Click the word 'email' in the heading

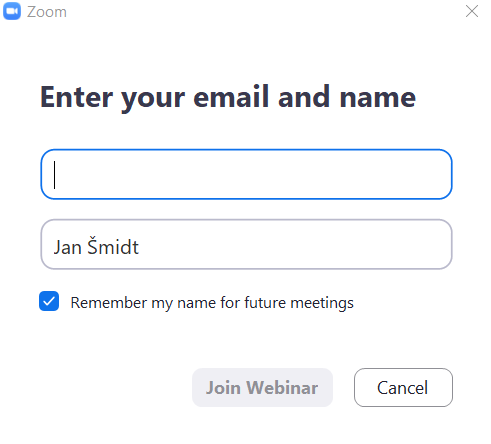[x=231, y=96]
